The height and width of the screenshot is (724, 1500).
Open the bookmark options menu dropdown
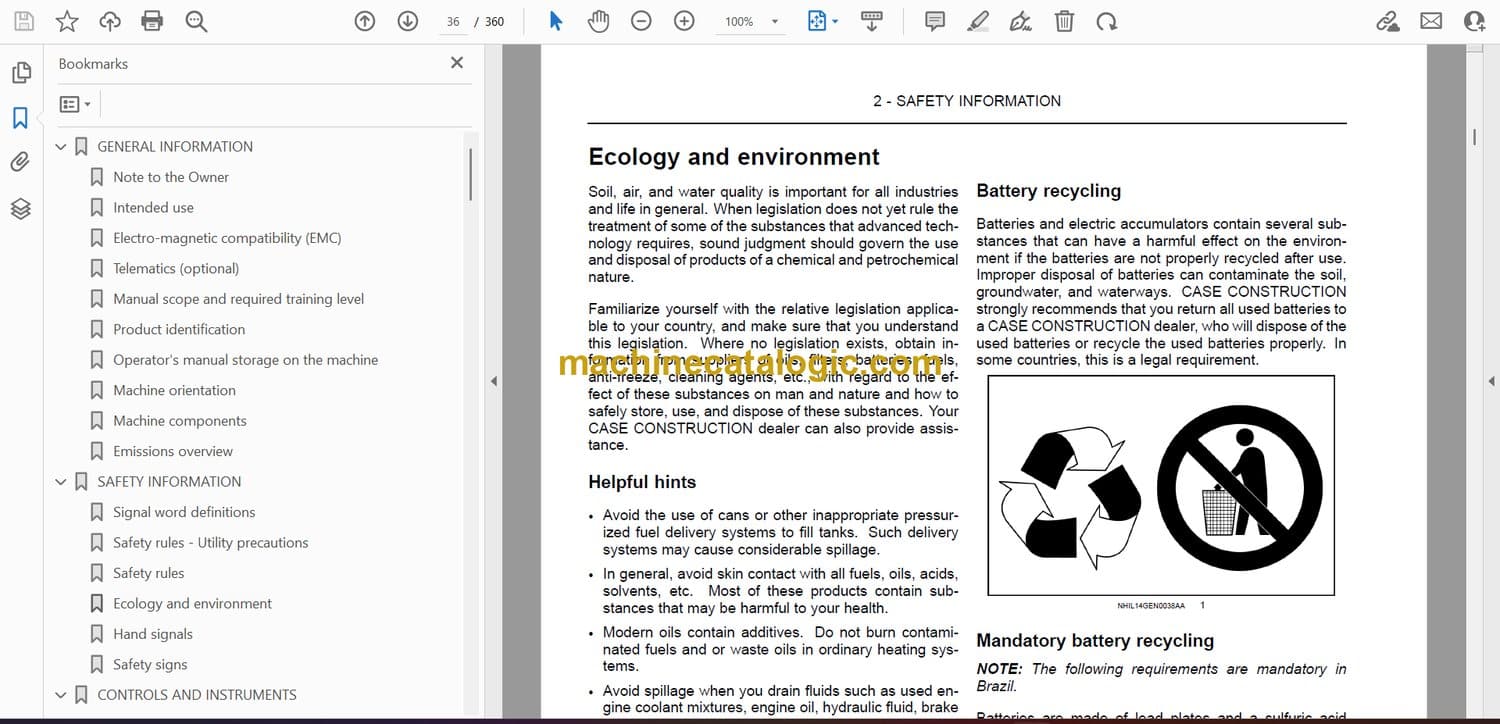point(75,104)
